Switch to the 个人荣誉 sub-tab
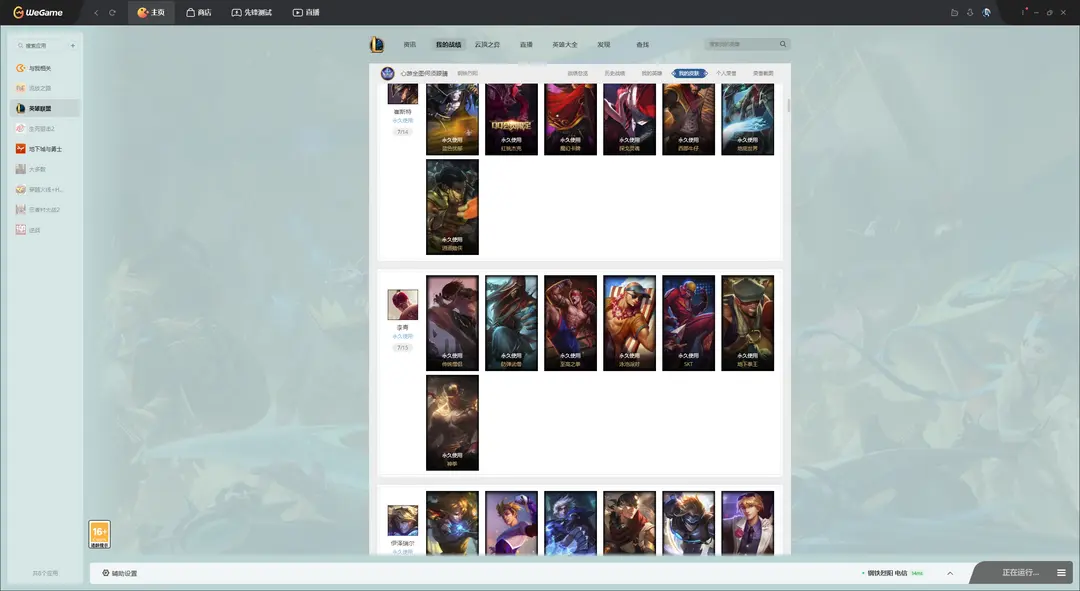This screenshot has height=591, width=1080. pos(726,73)
